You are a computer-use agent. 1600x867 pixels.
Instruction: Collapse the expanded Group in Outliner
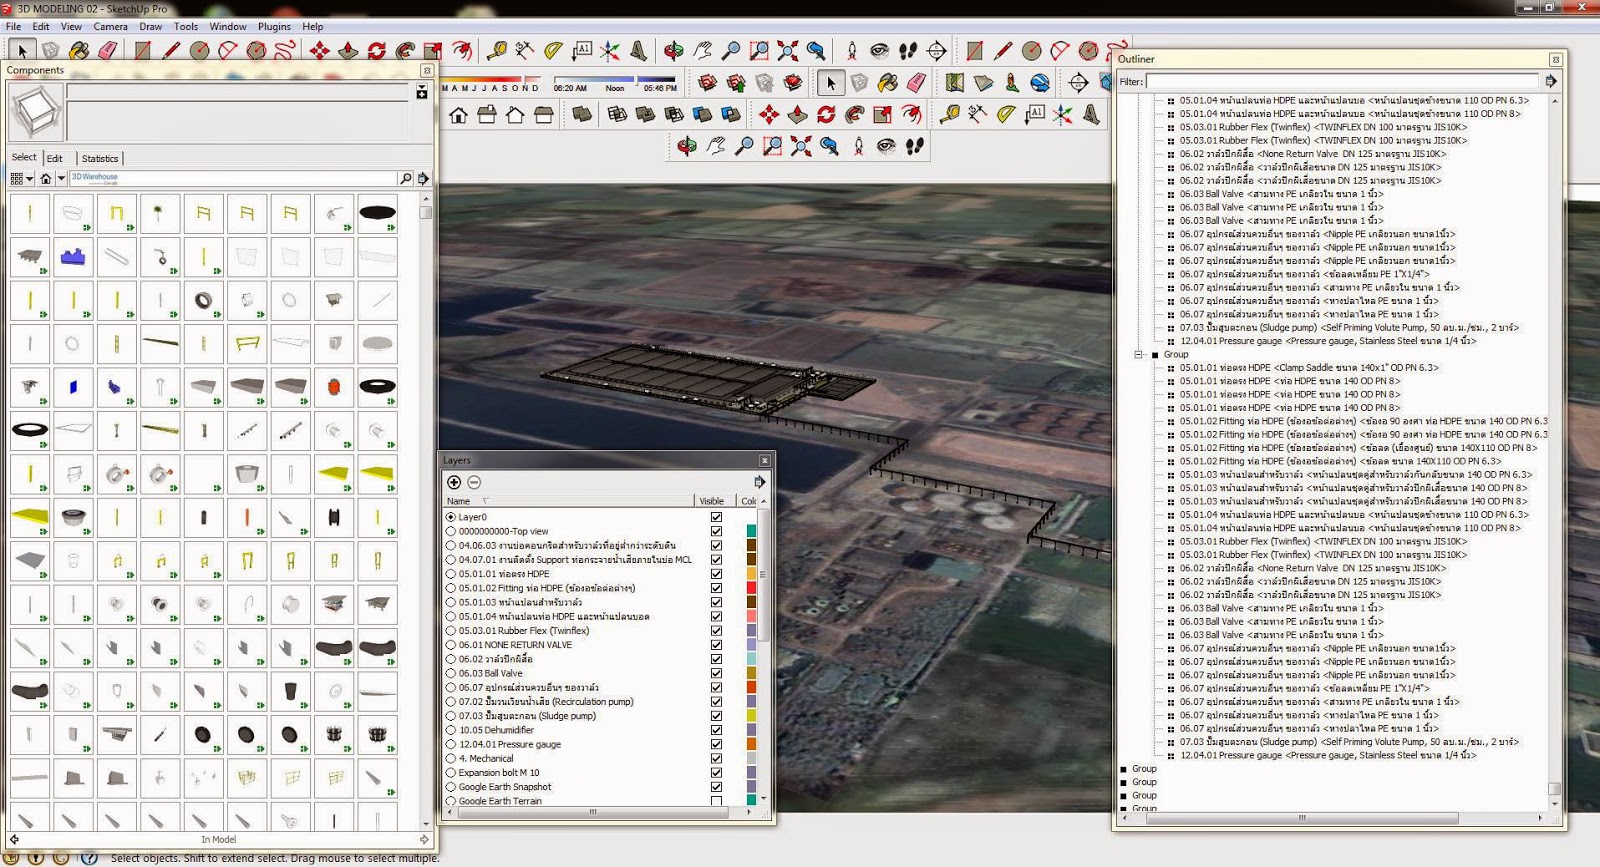pos(1138,354)
